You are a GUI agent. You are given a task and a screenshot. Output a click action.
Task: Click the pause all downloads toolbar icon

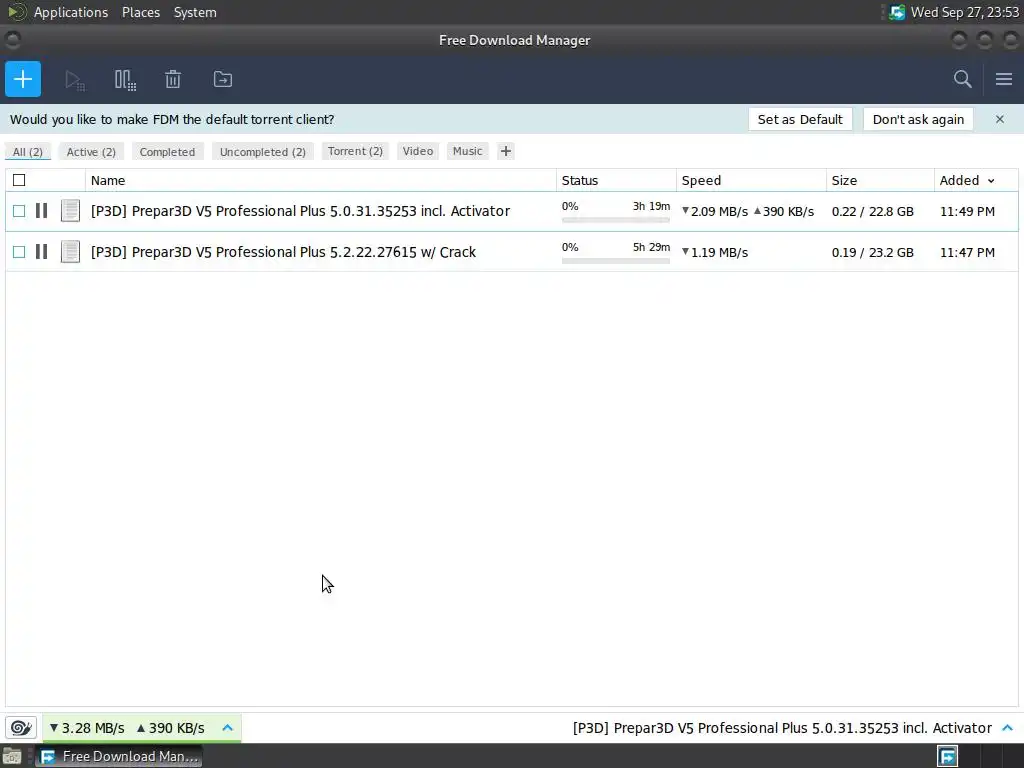tap(125, 80)
